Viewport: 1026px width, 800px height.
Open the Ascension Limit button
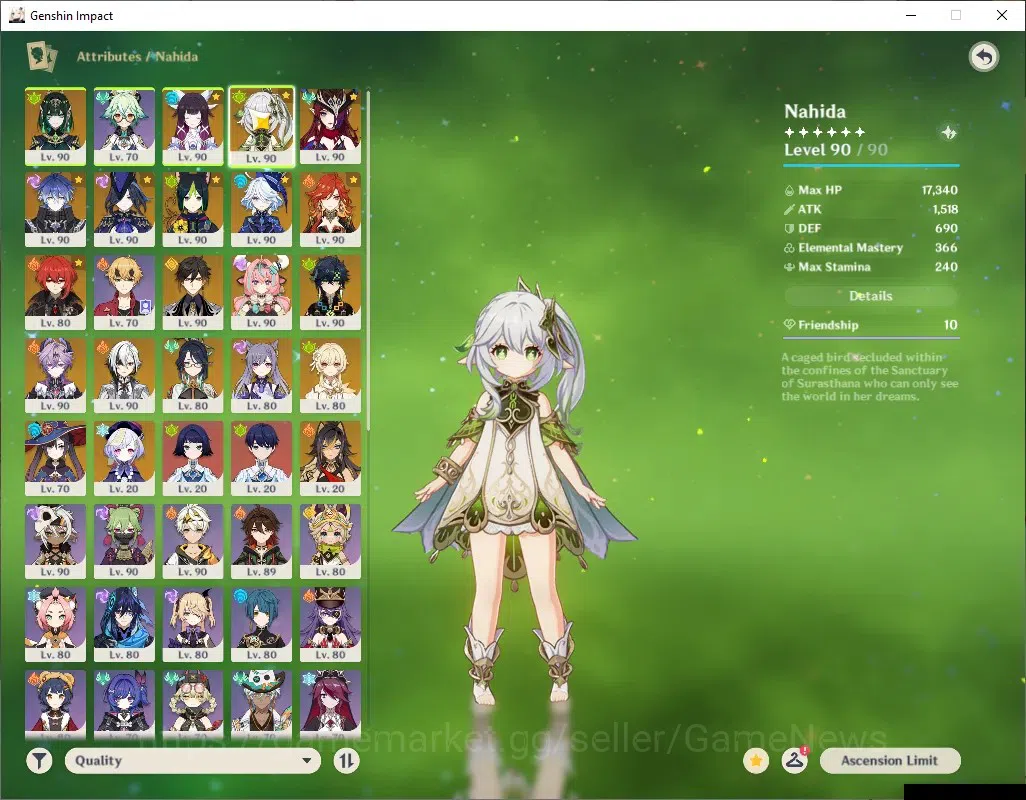click(890, 761)
